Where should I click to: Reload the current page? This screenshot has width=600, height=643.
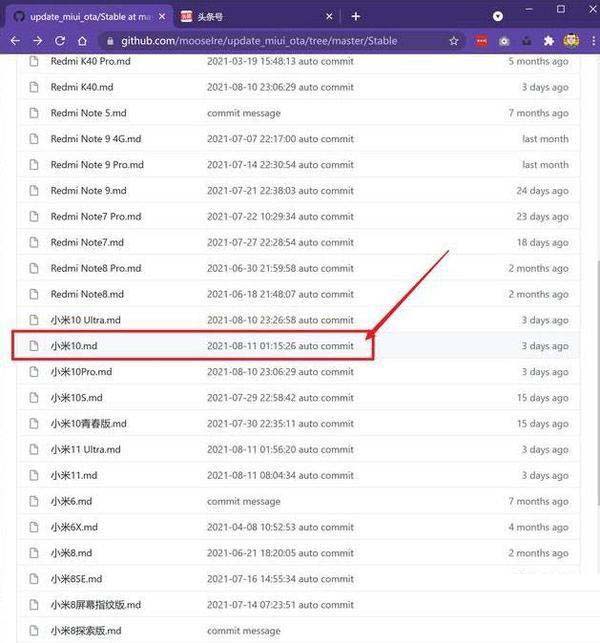tap(60, 41)
